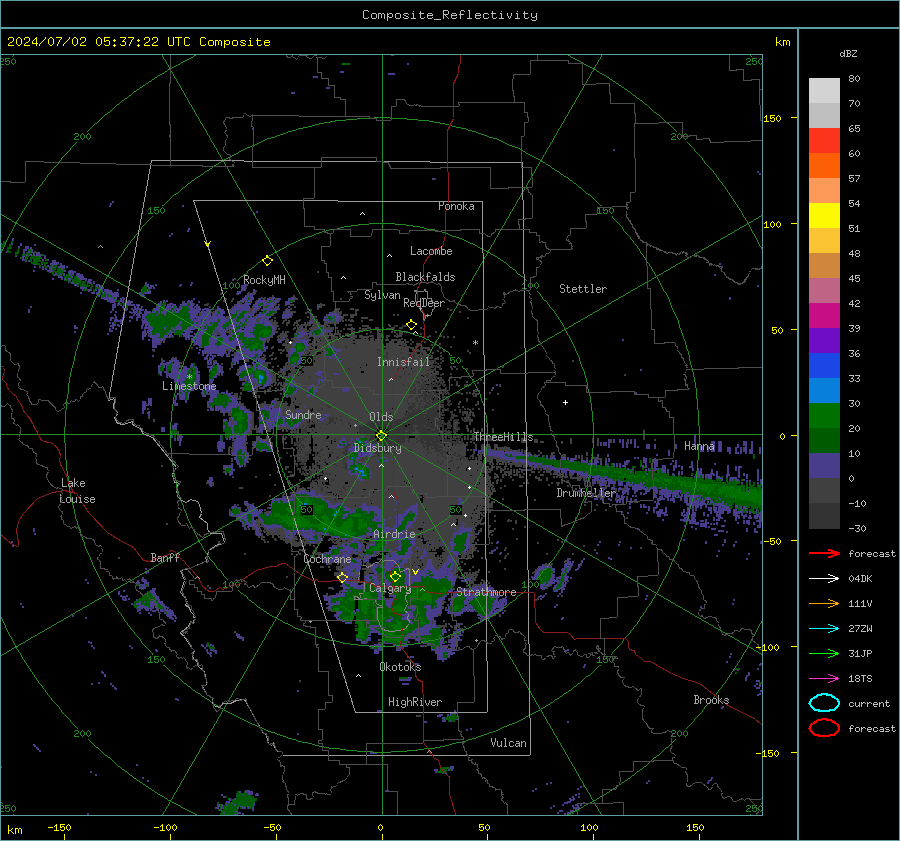Click the ThreeHills city label
Screen dimensions: 900x841
pyautogui.click(x=503, y=437)
